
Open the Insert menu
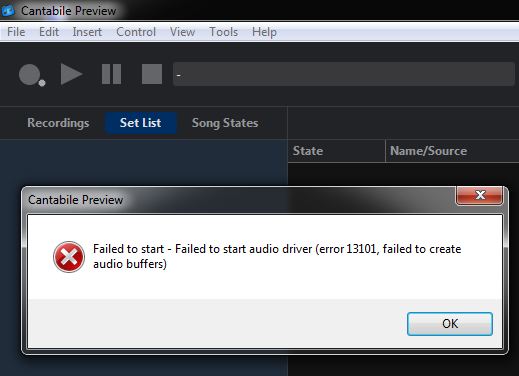[87, 32]
